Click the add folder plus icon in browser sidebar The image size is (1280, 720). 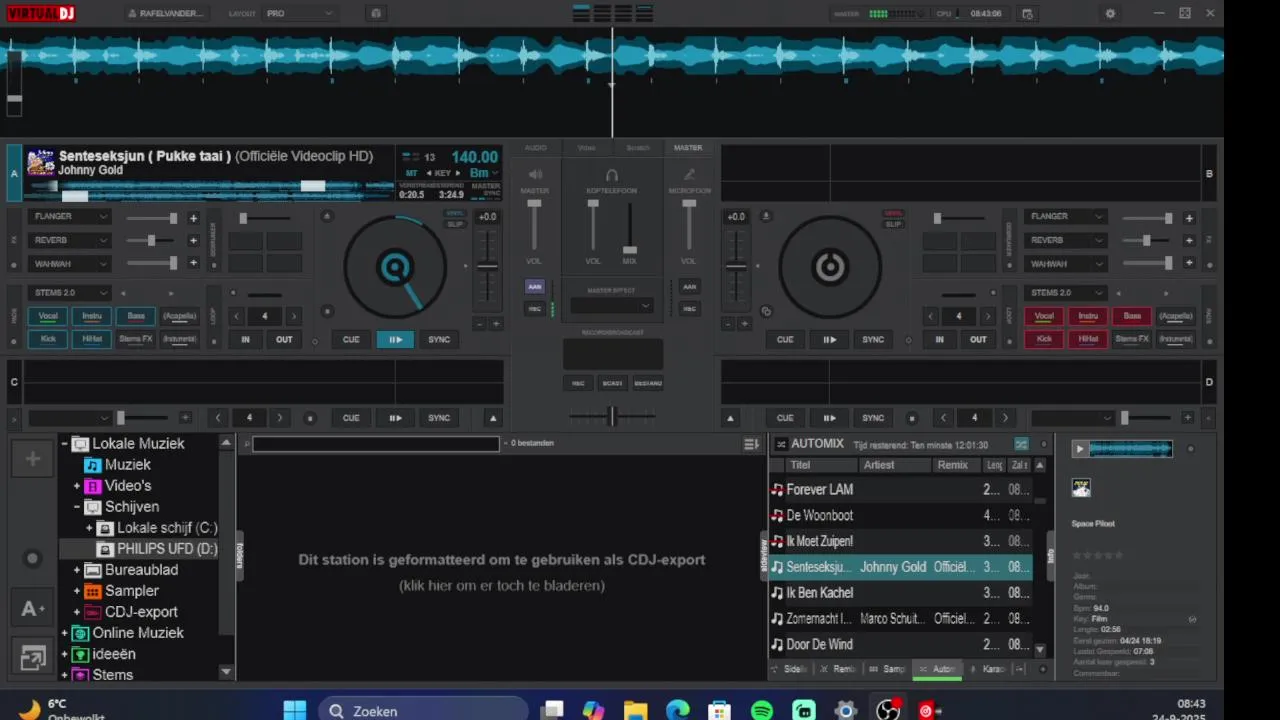pyautogui.click(x=33, y=459)
